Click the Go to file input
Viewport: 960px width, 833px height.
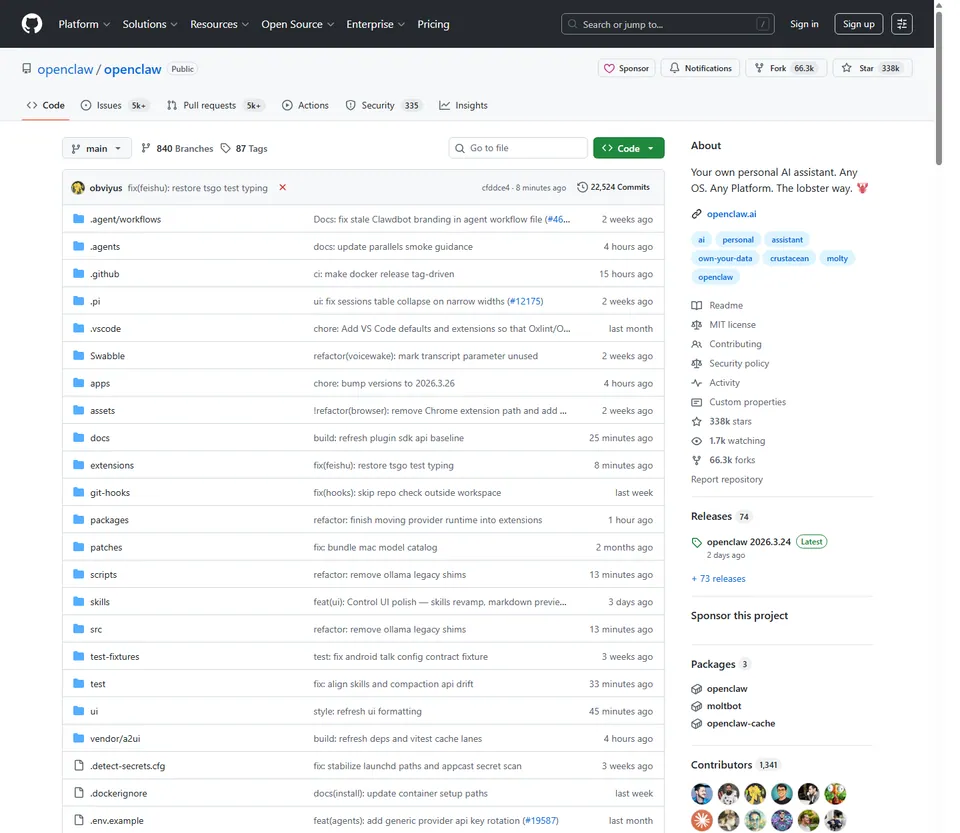tap(518, 148)
